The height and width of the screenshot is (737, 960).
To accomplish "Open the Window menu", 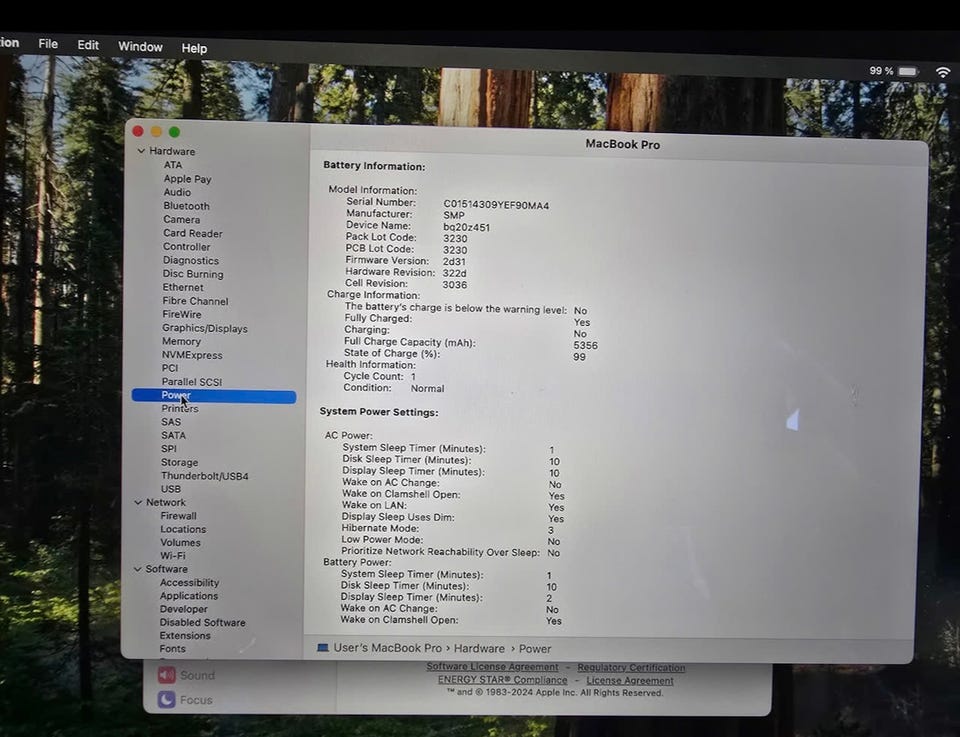I will point(140,47).
